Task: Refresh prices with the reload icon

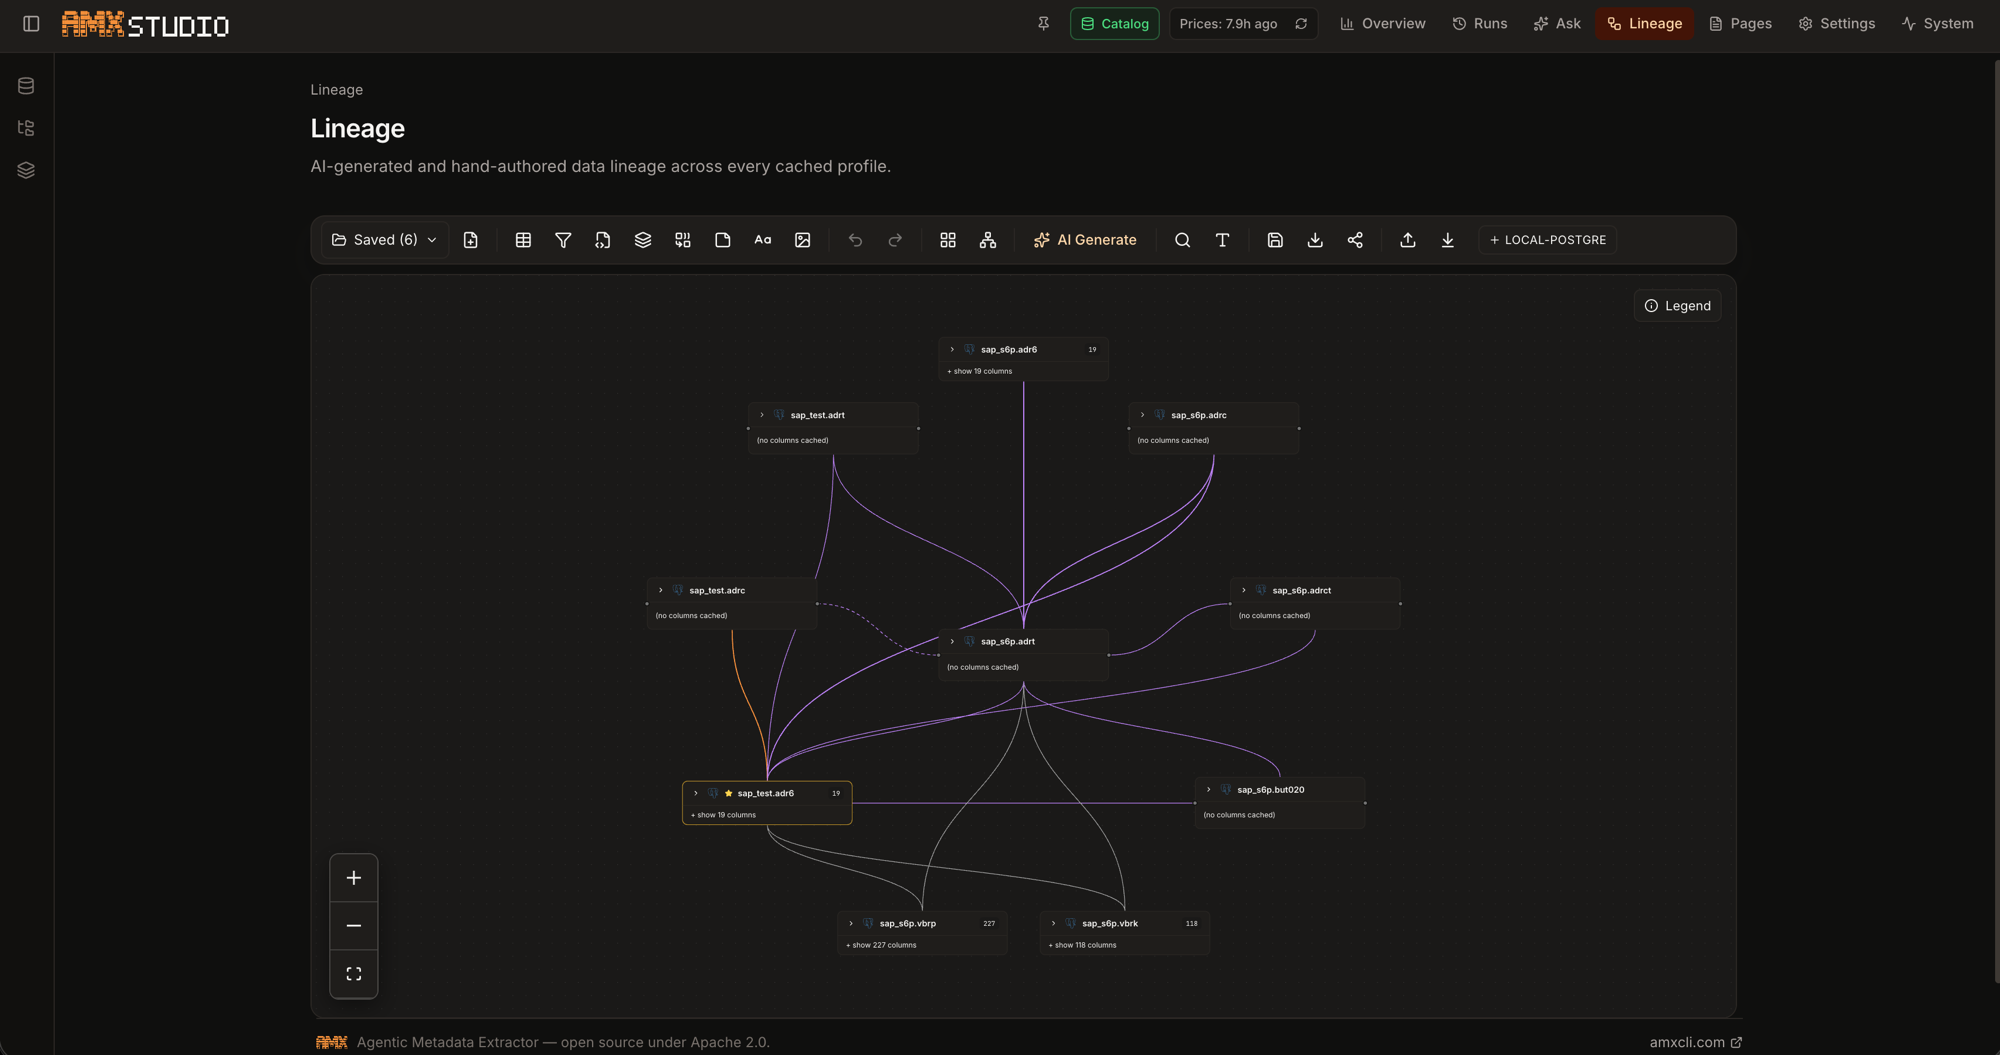Action: click(x=1301, y=23)
